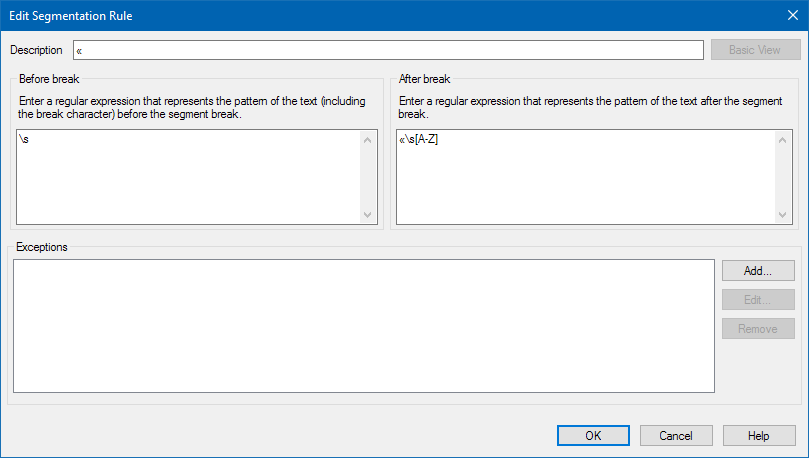809x458 pixels.
Task: Focus the Before break regex text area
Action: pyautogui.click(x=188, y=177)
